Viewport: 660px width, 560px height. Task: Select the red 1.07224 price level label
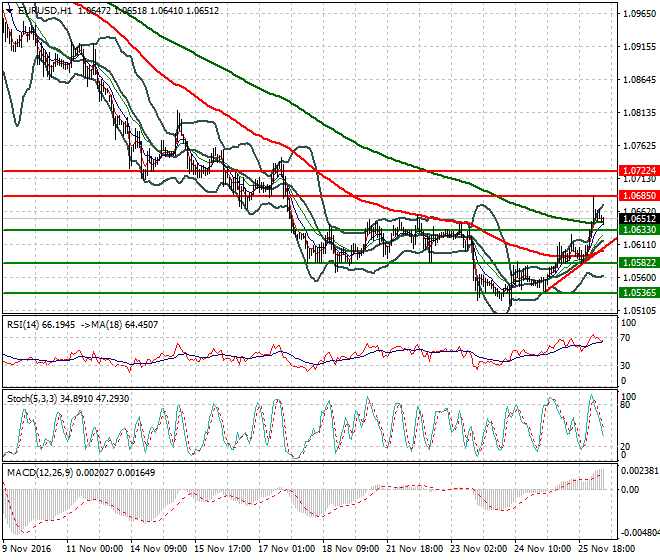point(639,171)
